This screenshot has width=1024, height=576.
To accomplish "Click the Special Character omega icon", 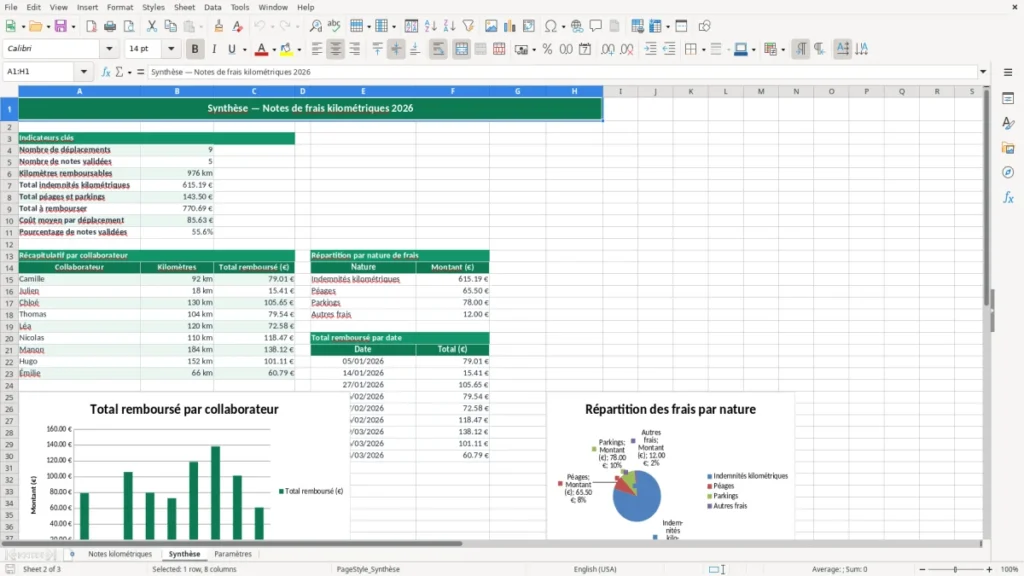I will coord(551,26).
